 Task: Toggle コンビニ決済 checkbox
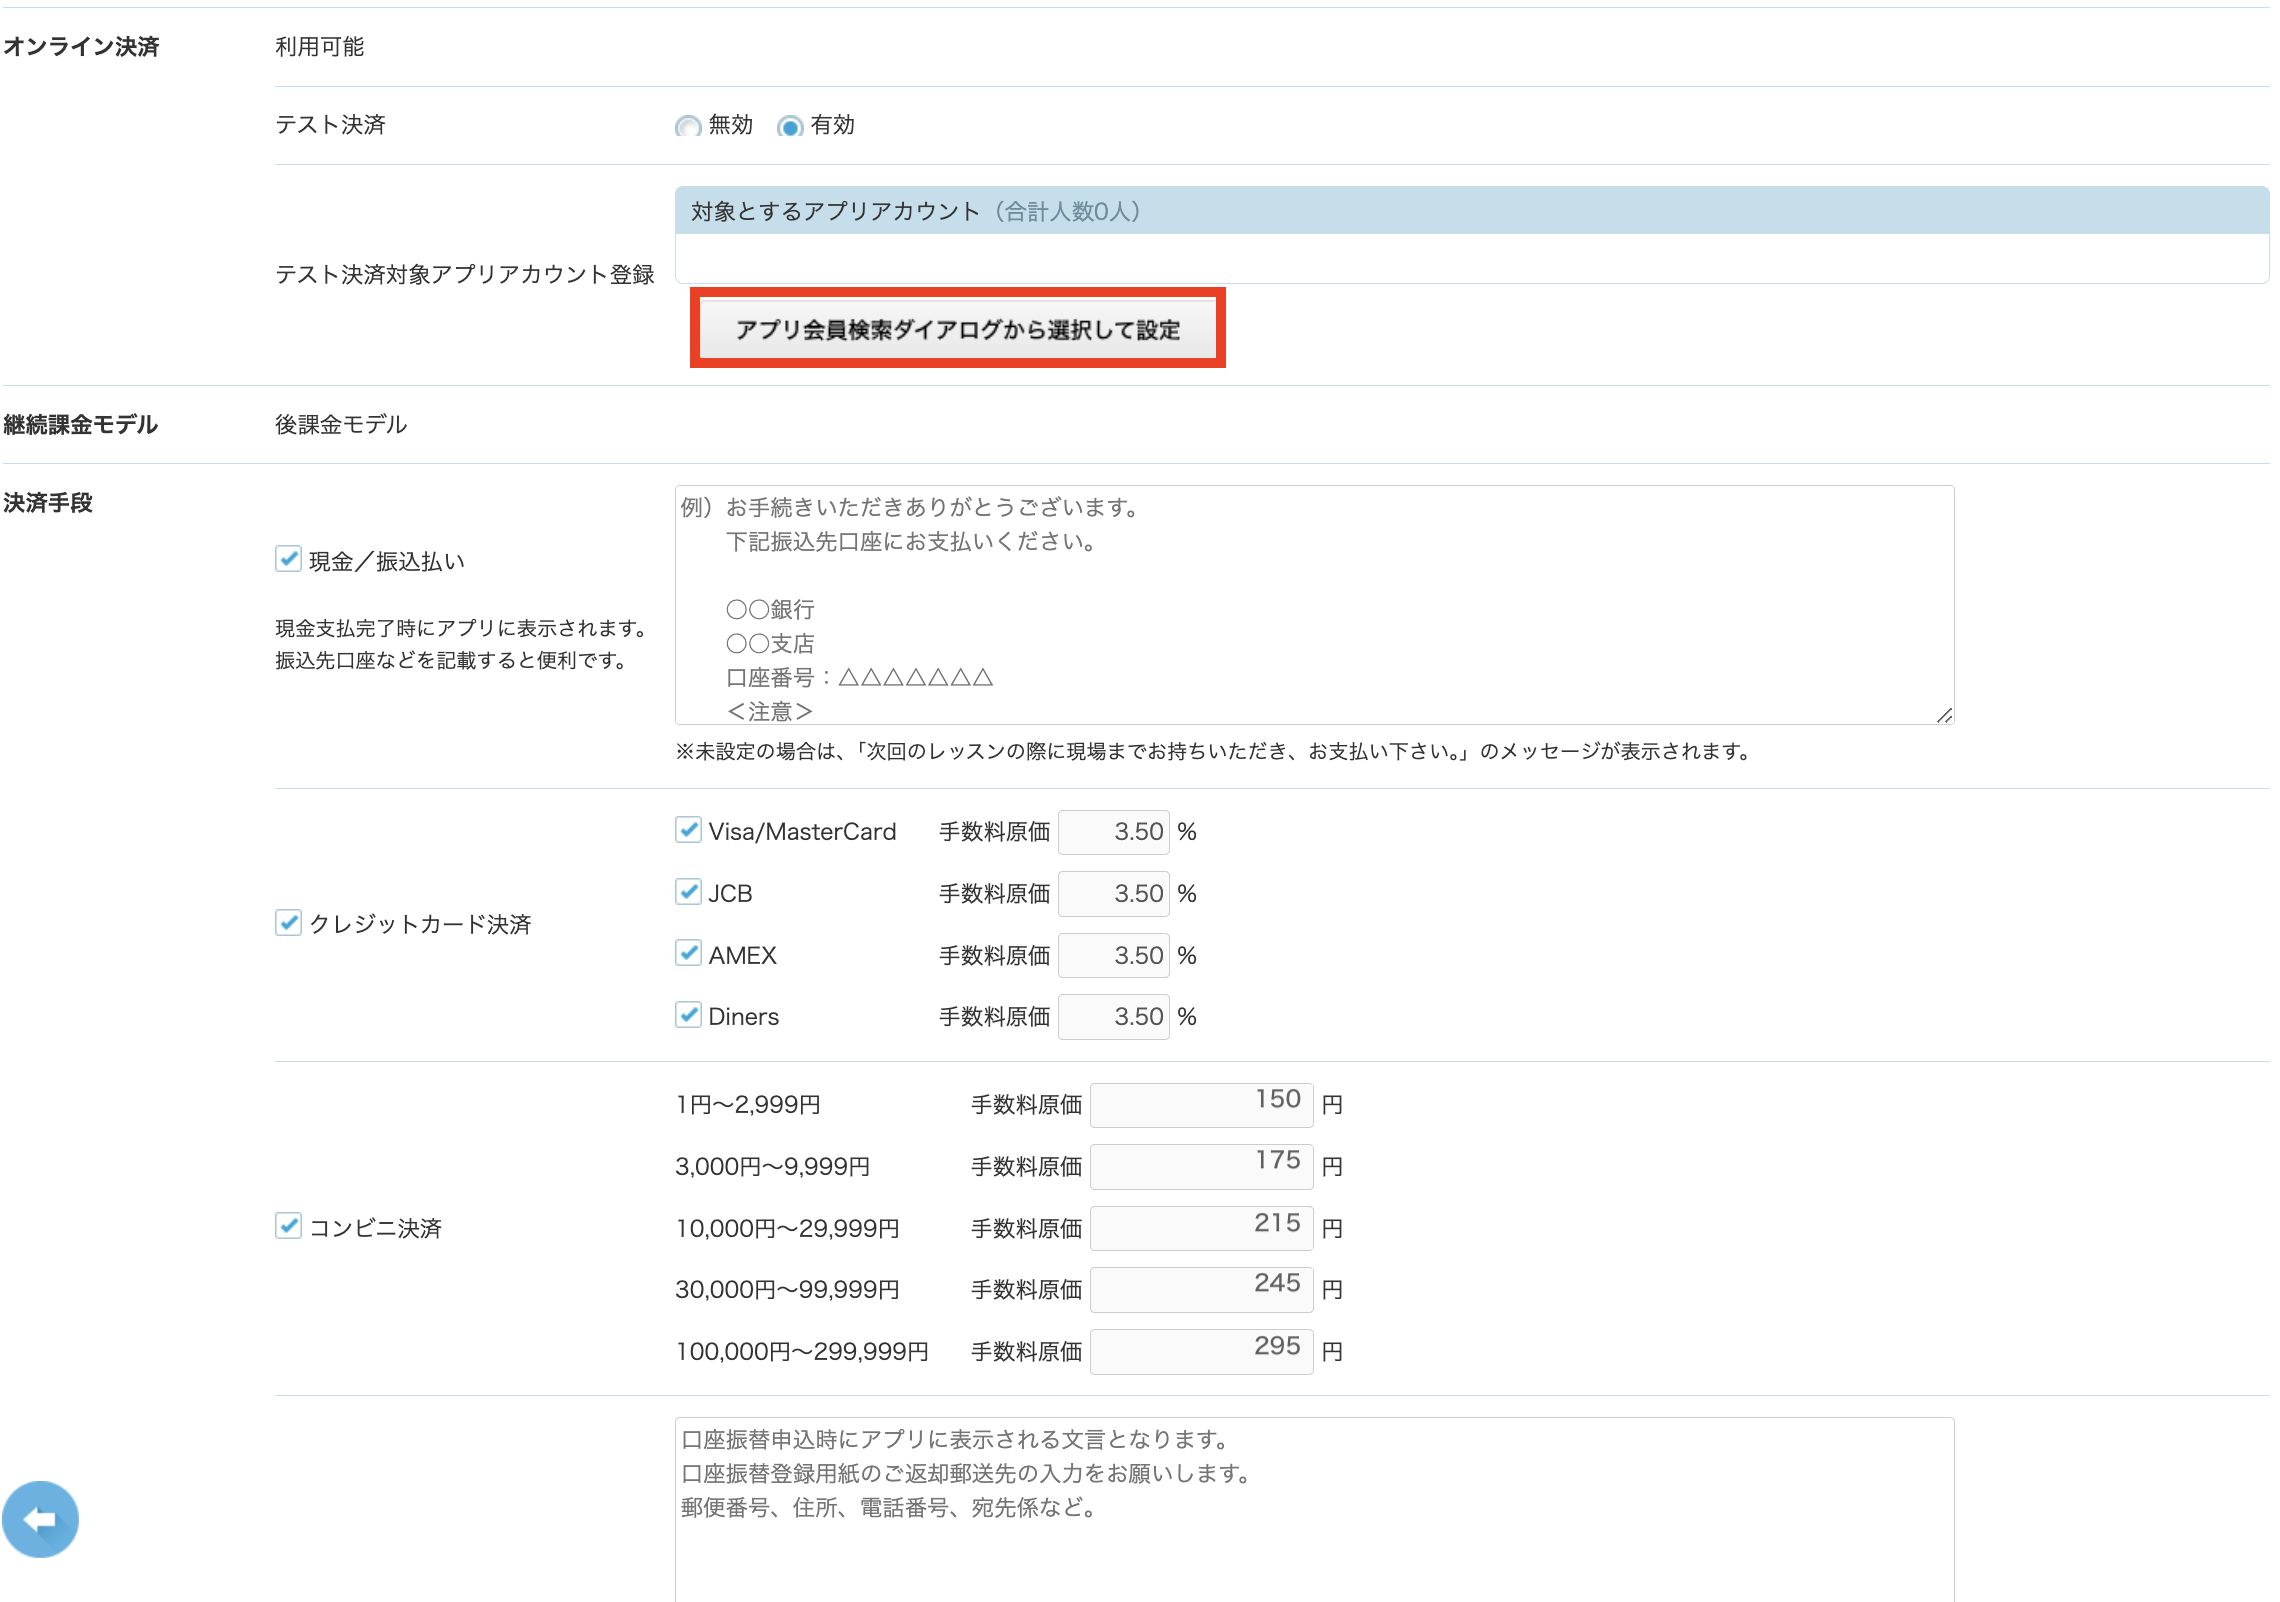pyautogui.click(x=288, y=1226)
